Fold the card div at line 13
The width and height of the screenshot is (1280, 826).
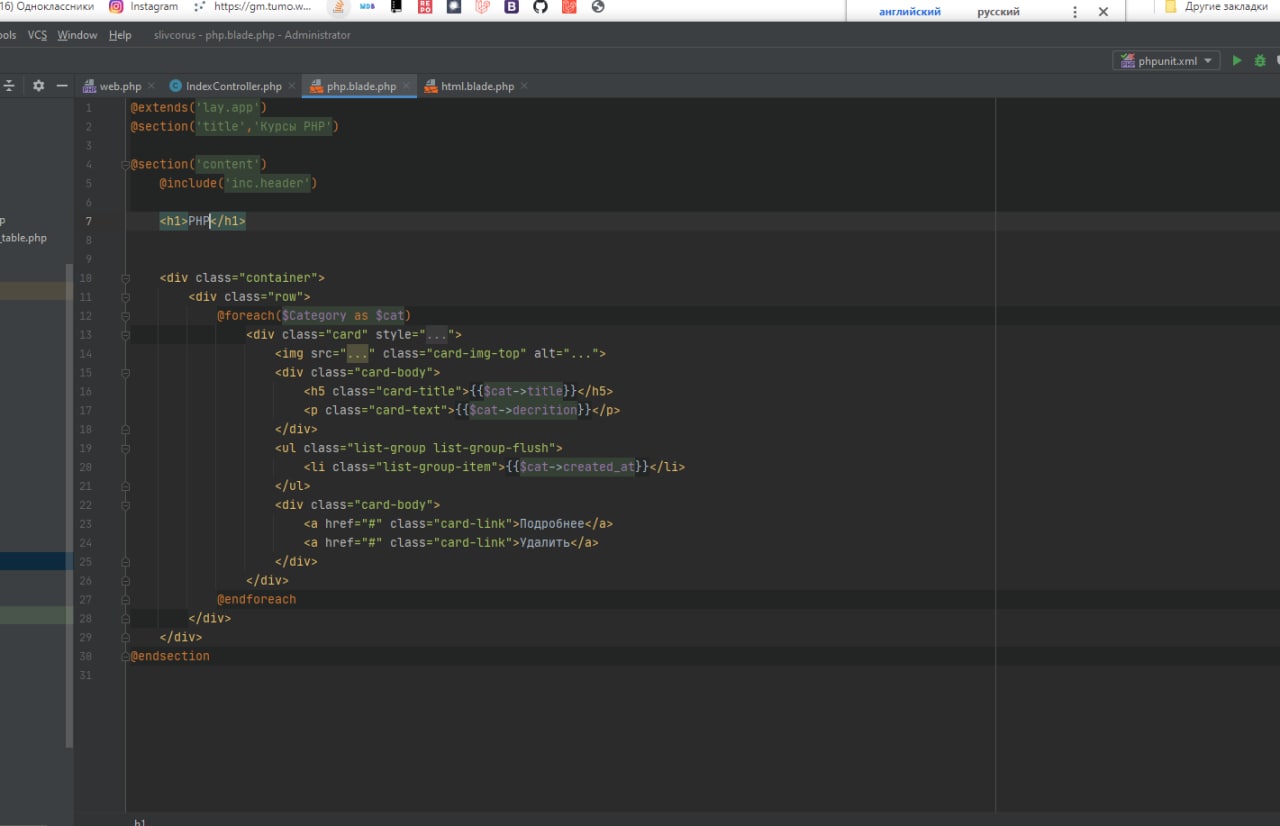pos(125,335)
